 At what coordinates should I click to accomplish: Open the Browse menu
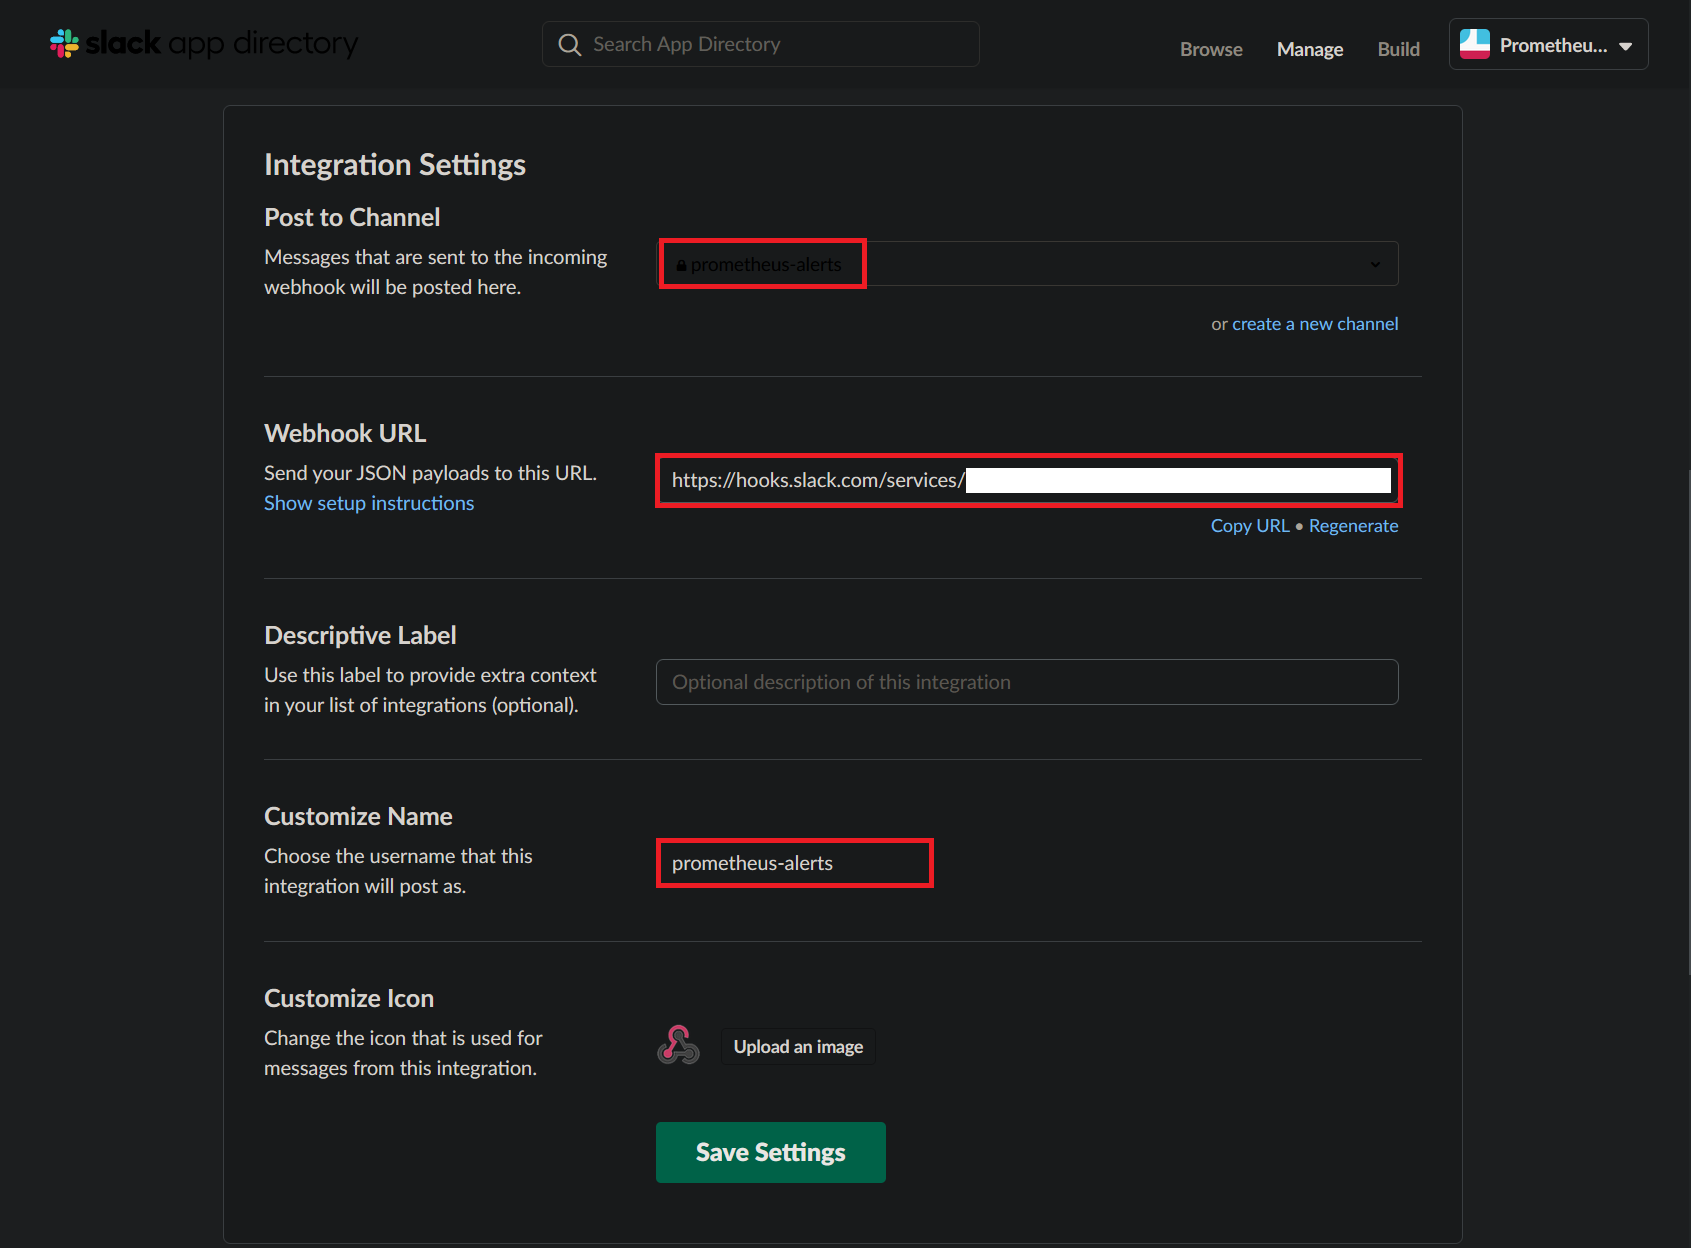point(1211,49)
